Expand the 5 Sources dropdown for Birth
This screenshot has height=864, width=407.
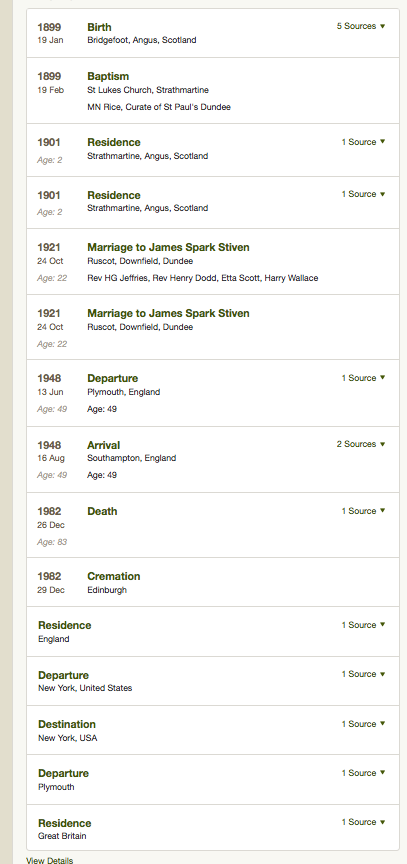(x=361, y=26)
